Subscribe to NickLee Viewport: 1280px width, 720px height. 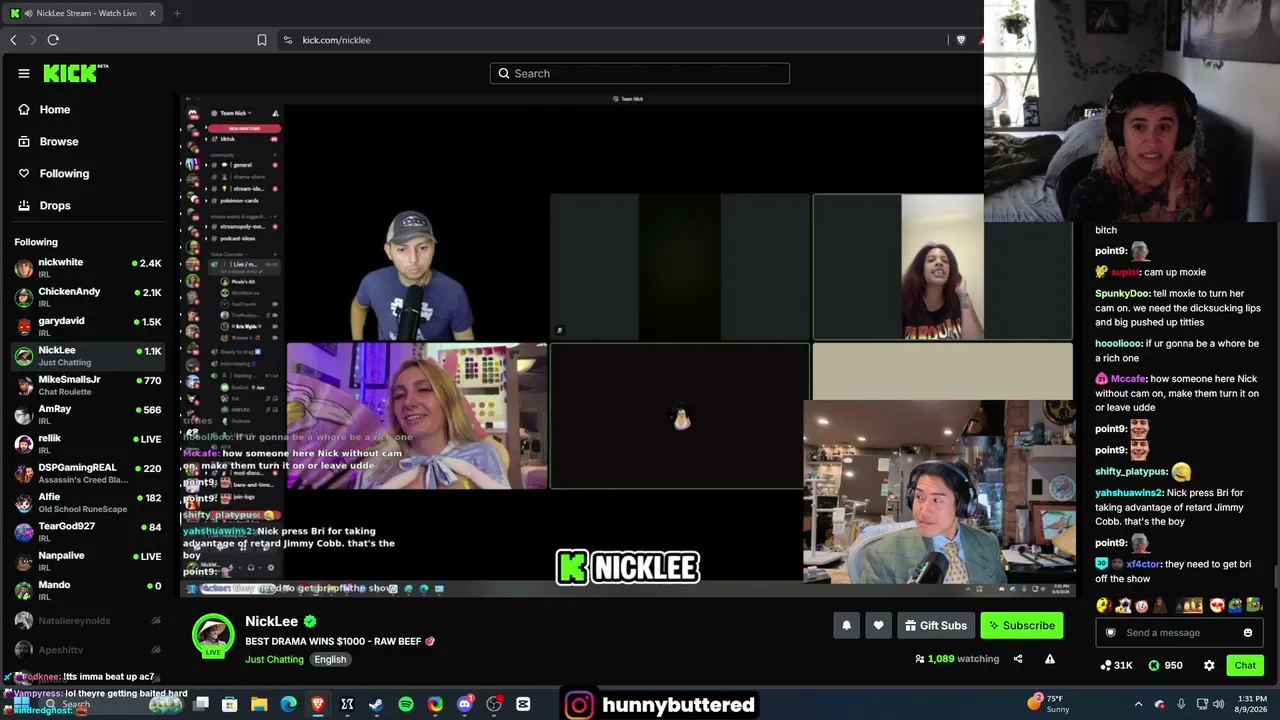(x=1022, y=626)
